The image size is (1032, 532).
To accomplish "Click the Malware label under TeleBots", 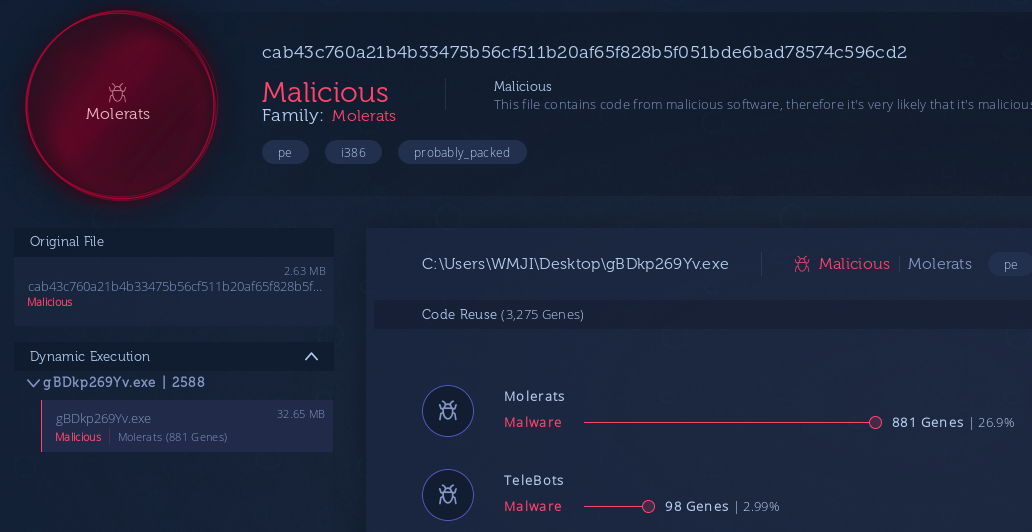I will pos(533,506).
